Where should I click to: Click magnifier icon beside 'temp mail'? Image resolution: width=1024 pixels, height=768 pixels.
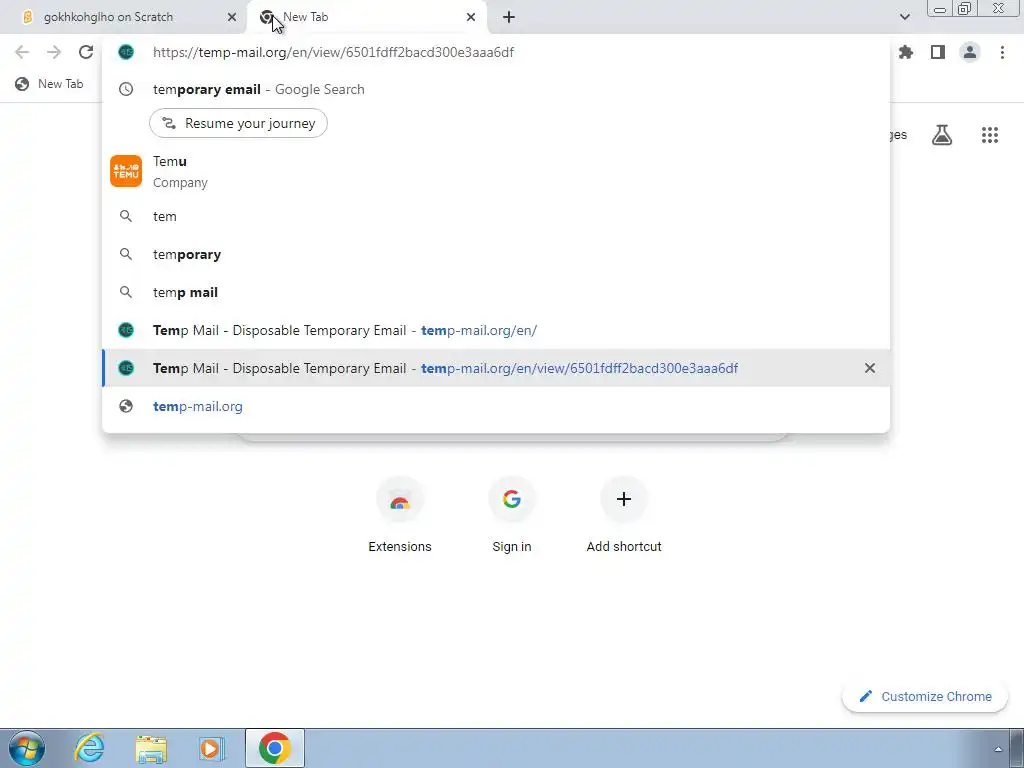tap(126, 292)
